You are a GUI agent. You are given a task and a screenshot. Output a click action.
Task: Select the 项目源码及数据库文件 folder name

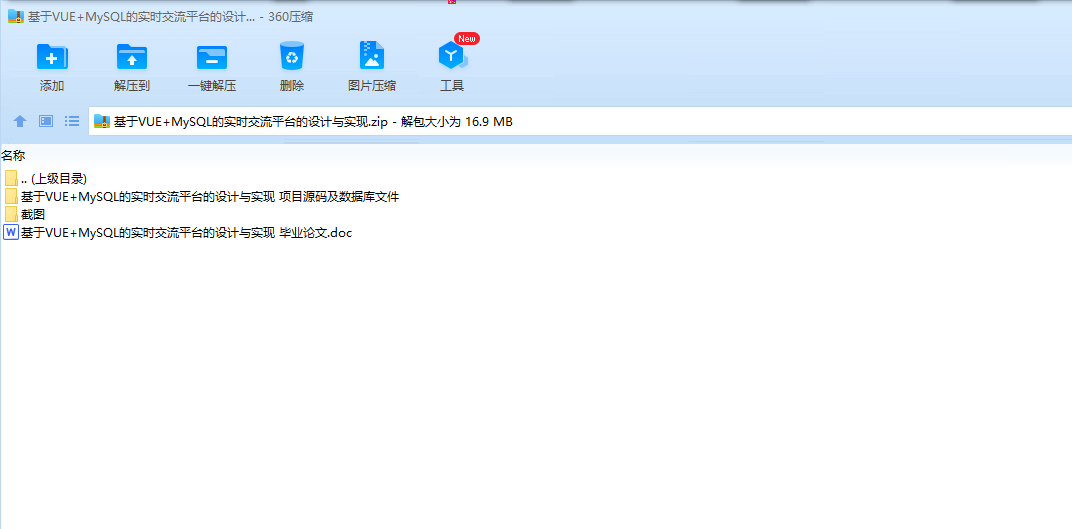(210, 197)
